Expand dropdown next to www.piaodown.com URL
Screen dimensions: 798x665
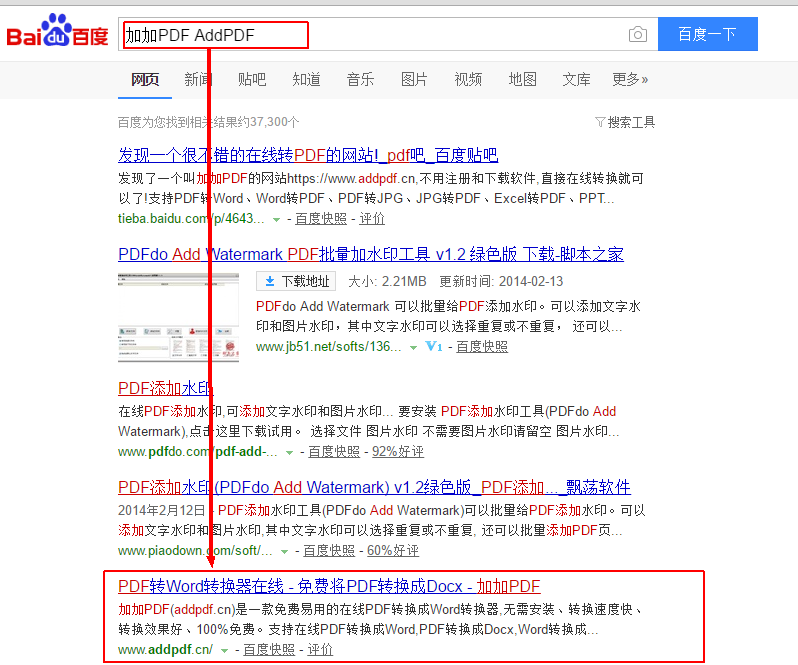[284, 552]
